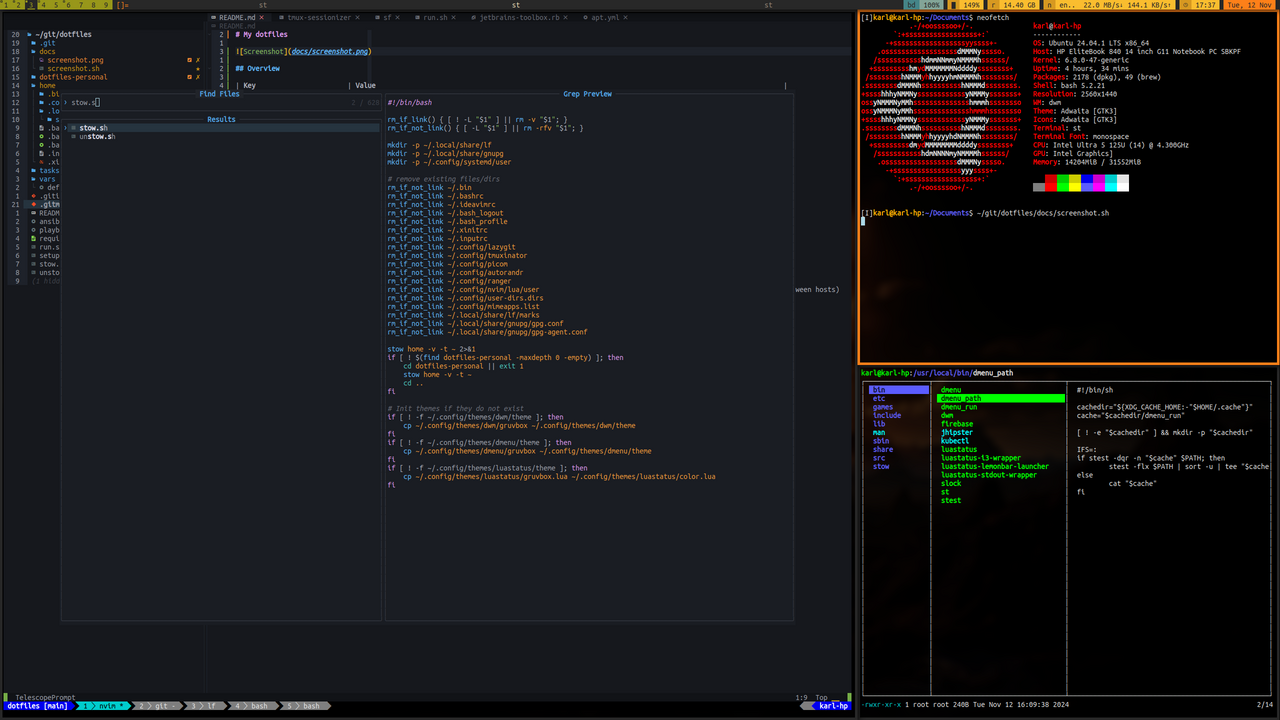This screenshot has height=720, width=1280.
Task: Click the script file icon beside screenshot.sh
Action: (42, 68)
